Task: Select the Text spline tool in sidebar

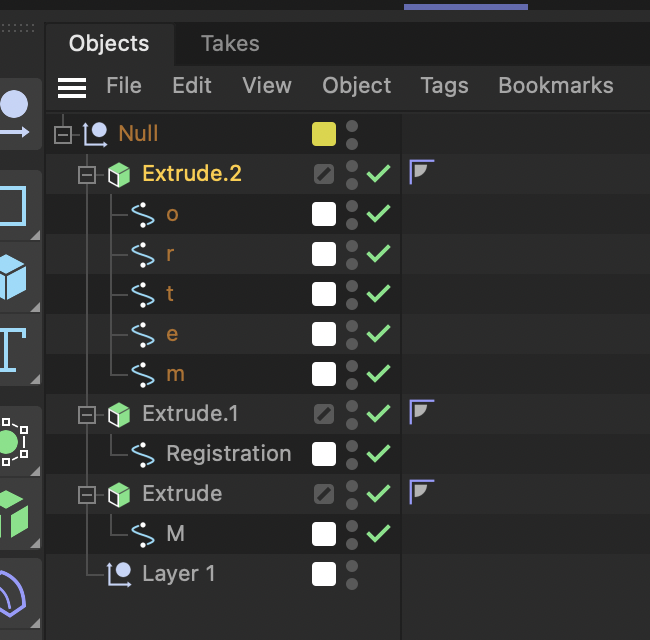Action: (x=12, y=349)
